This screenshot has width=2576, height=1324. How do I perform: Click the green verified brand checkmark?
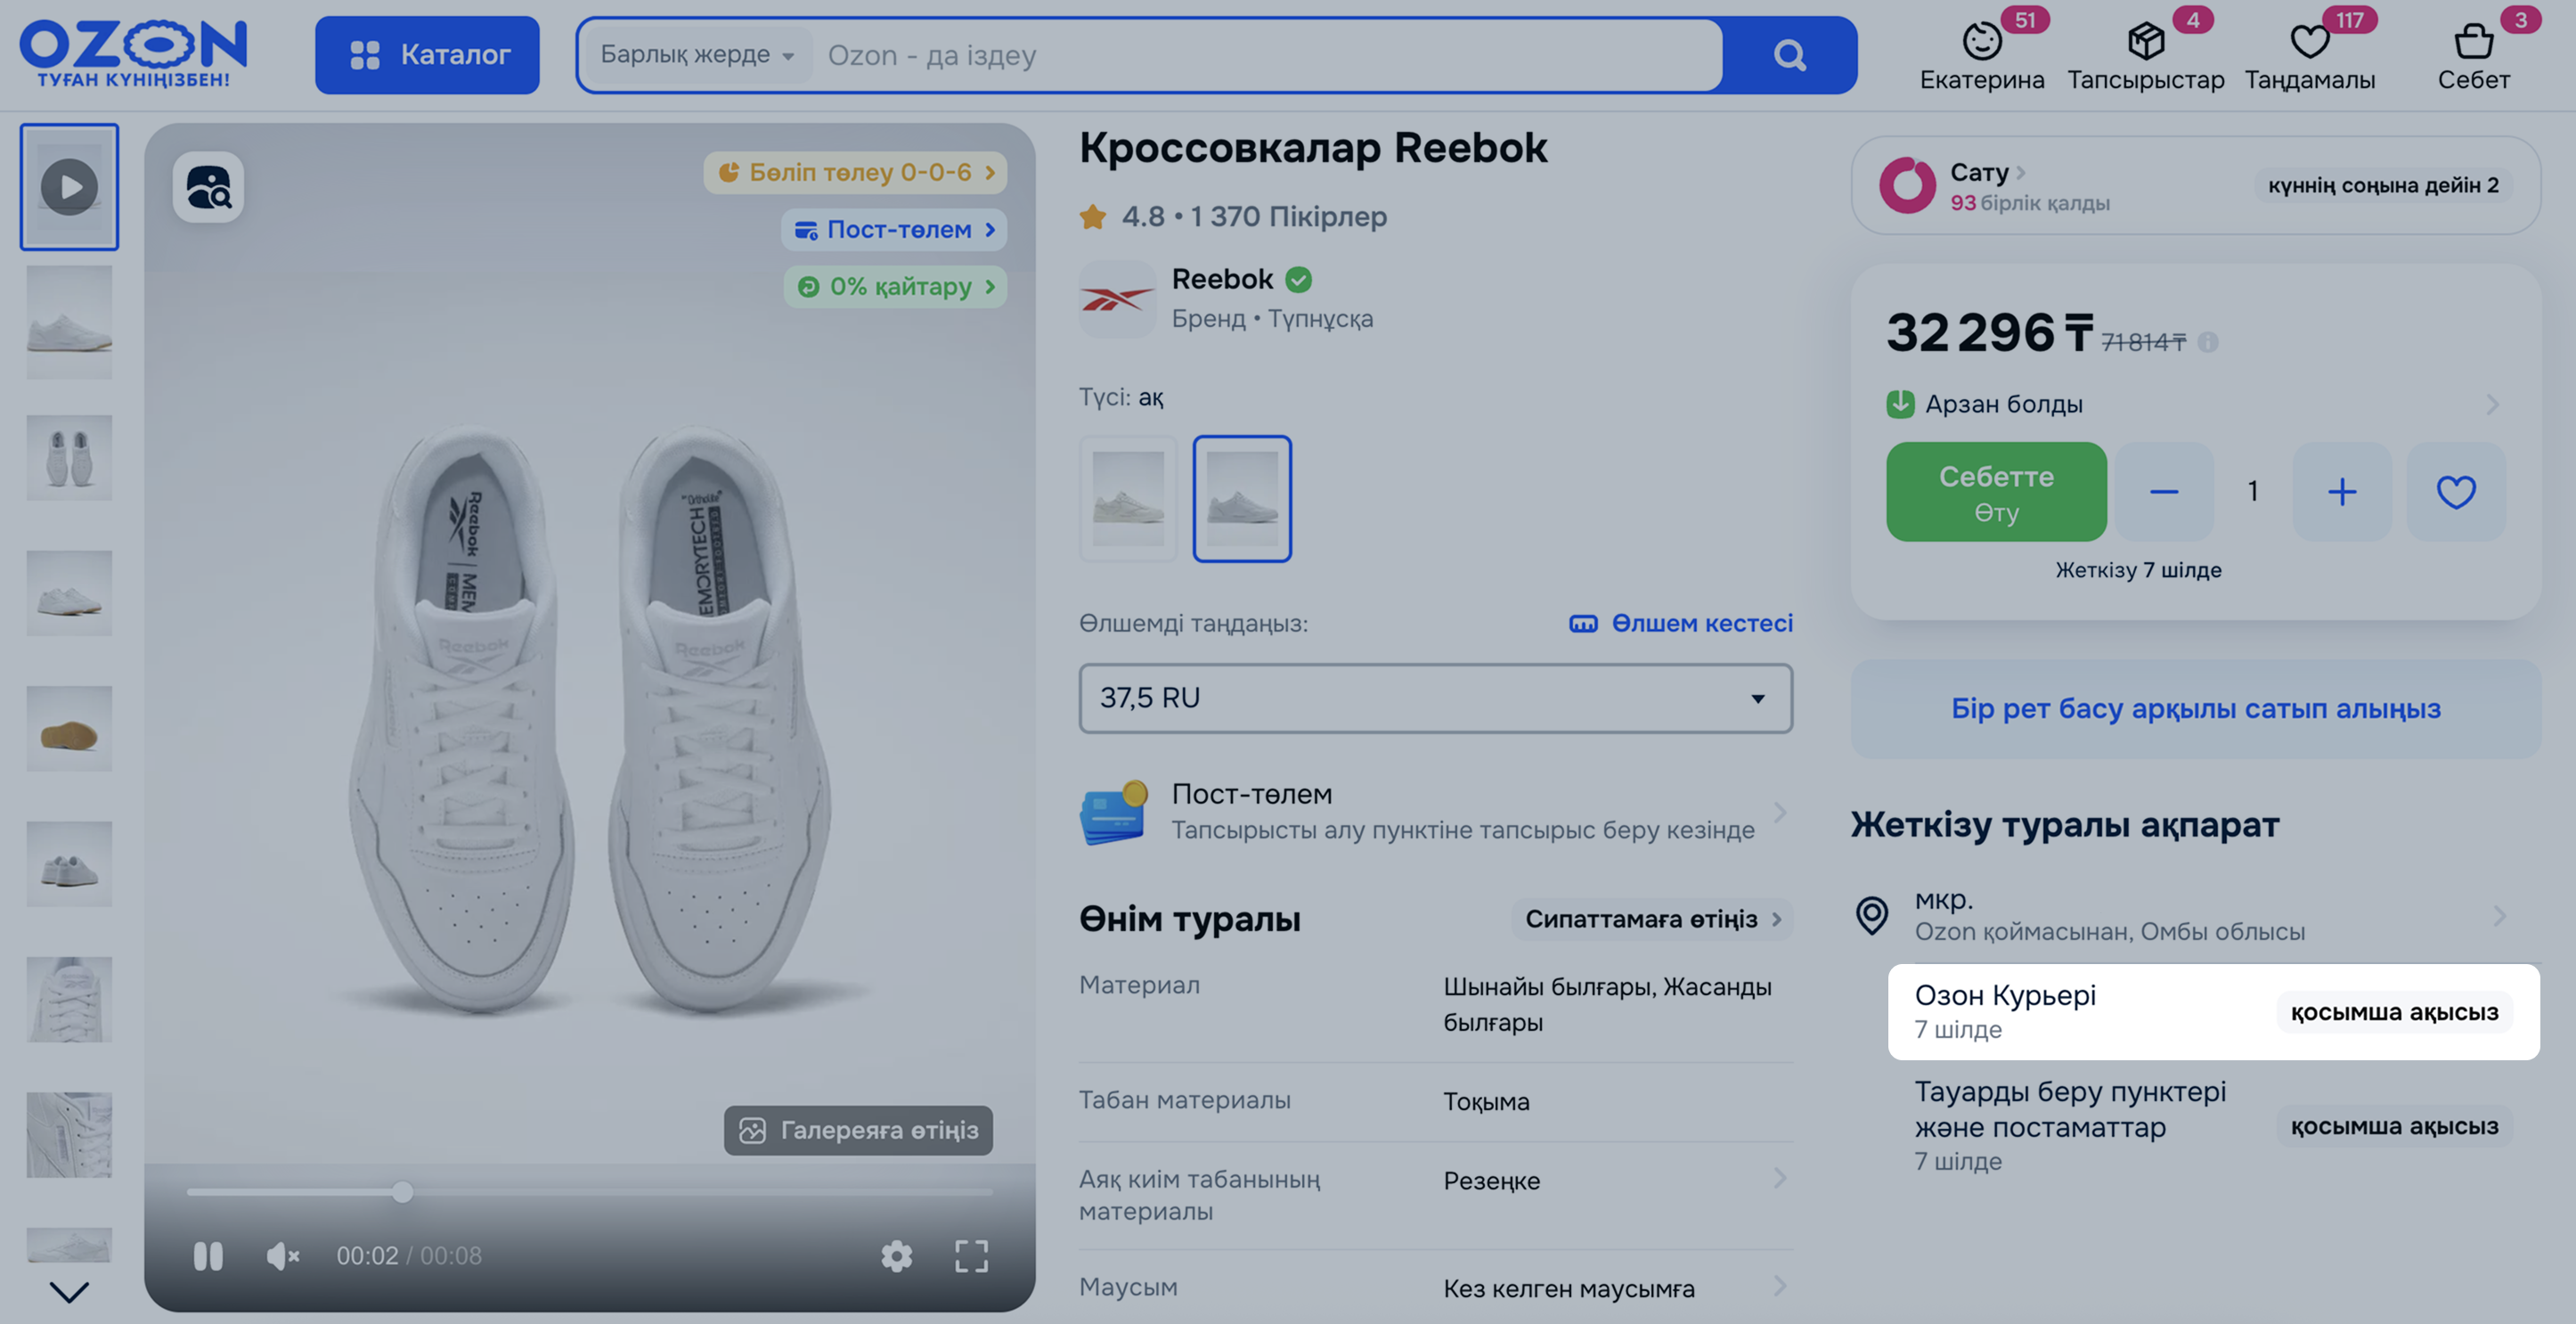[x=1298, y=279]
